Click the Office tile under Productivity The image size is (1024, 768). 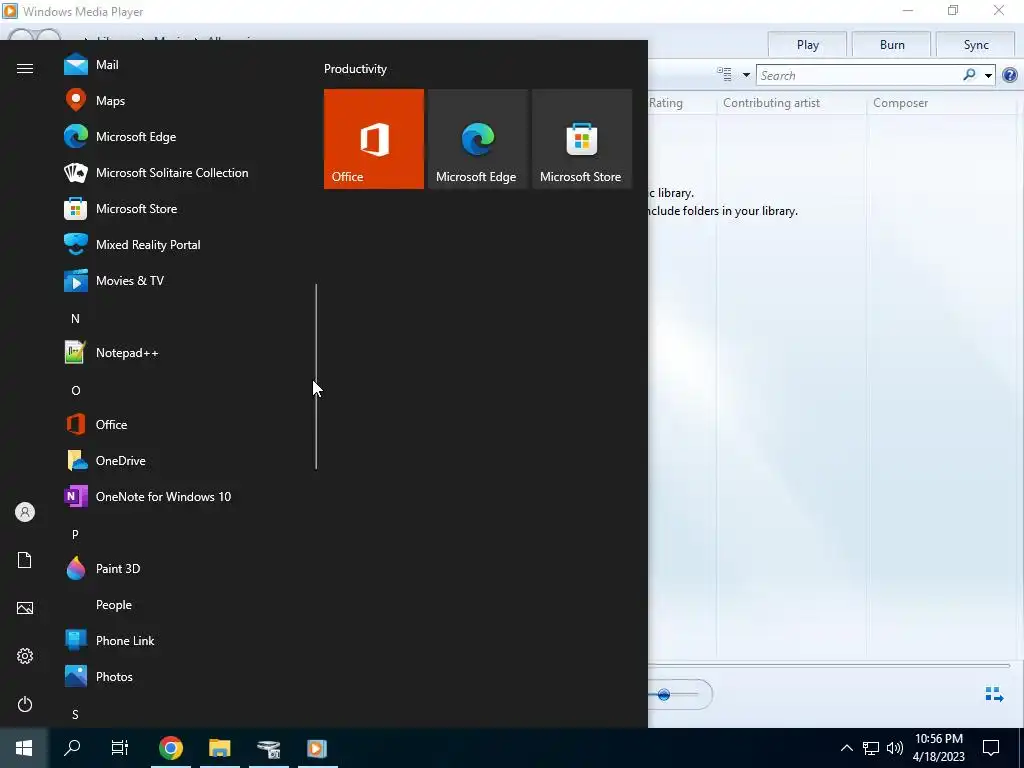coord(374,139)
